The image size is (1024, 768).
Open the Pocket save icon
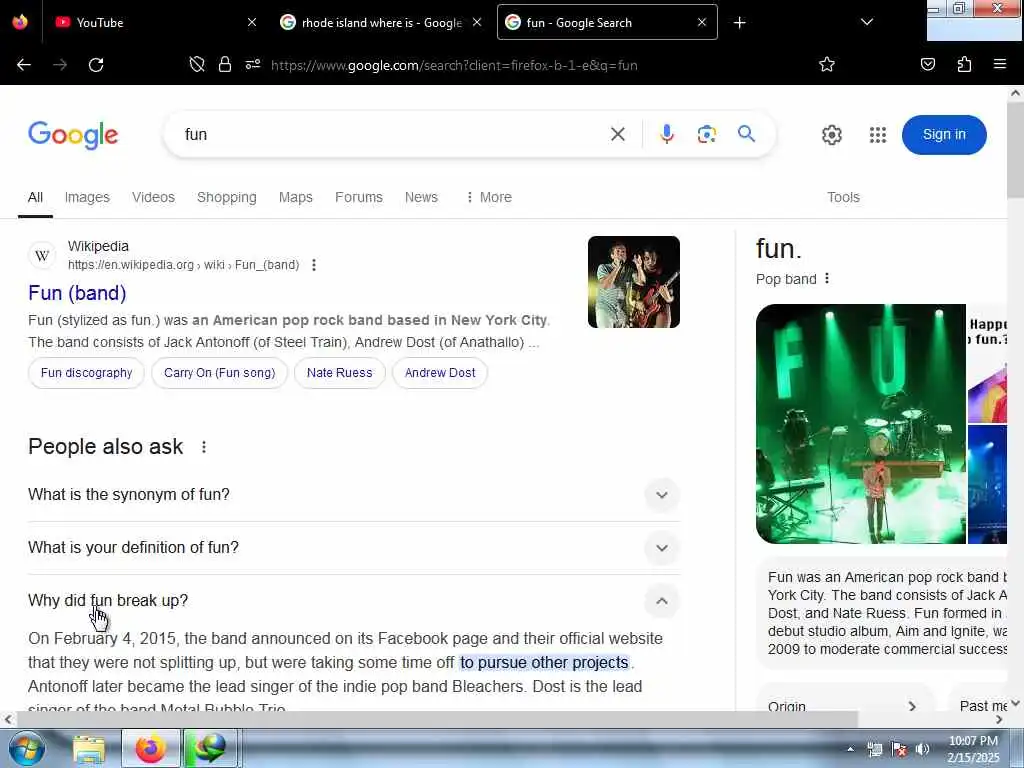[x=928, y=64]
